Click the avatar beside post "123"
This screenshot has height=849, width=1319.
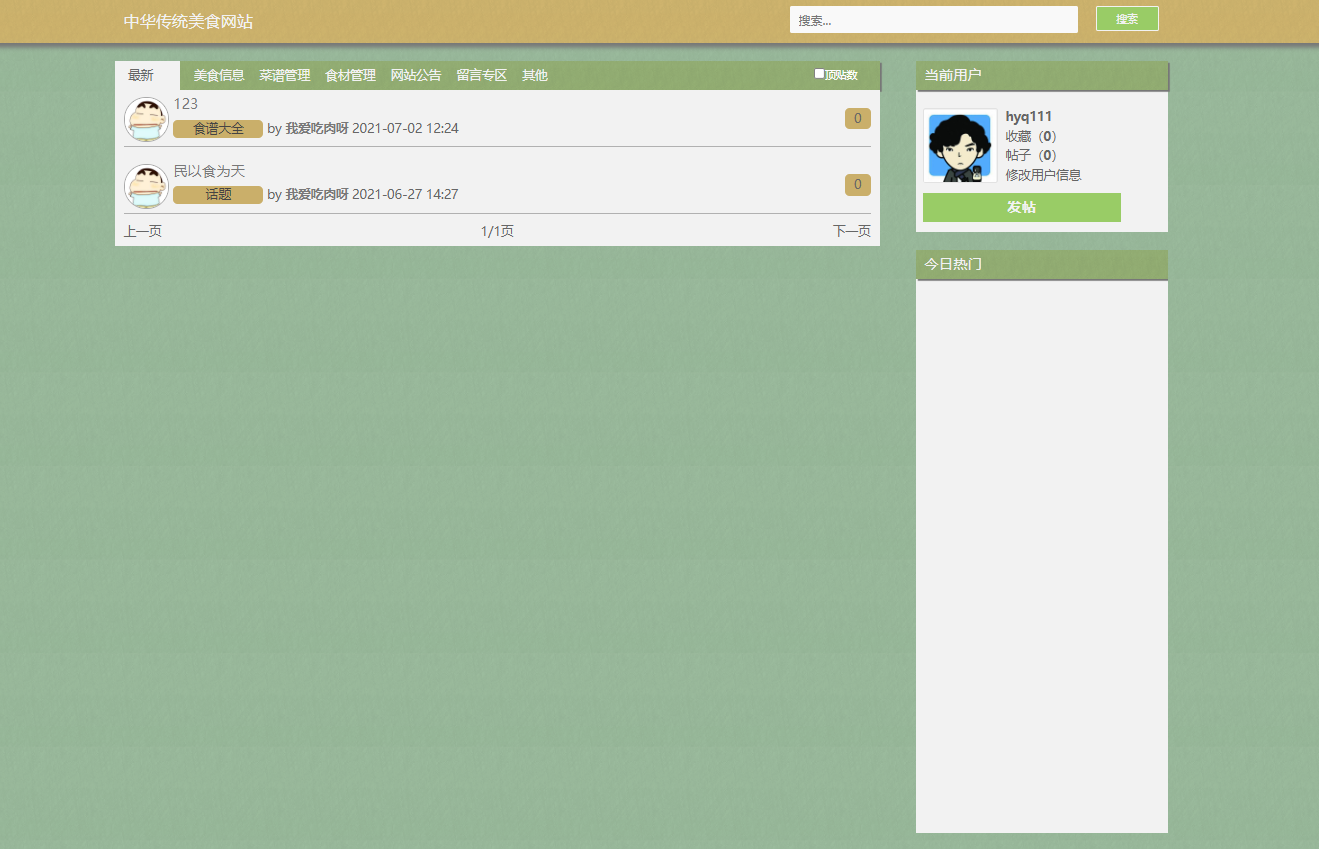[x=146, y=119]
